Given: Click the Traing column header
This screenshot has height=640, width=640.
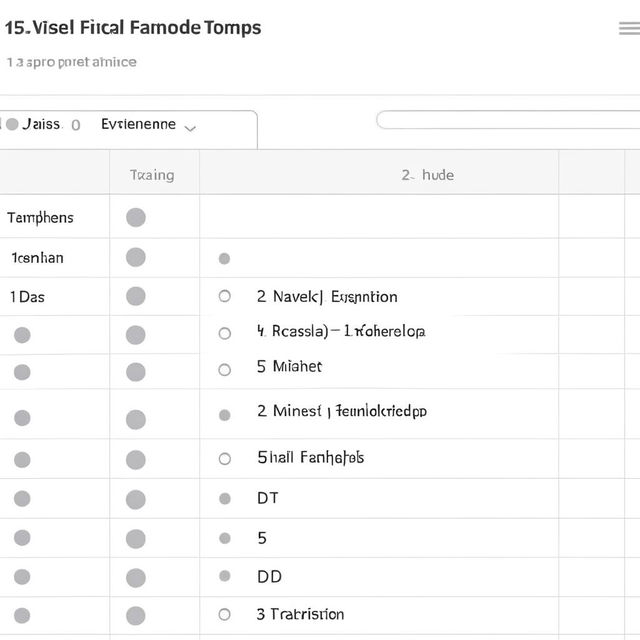Looking at the screenshot, I should click(152, 175).
